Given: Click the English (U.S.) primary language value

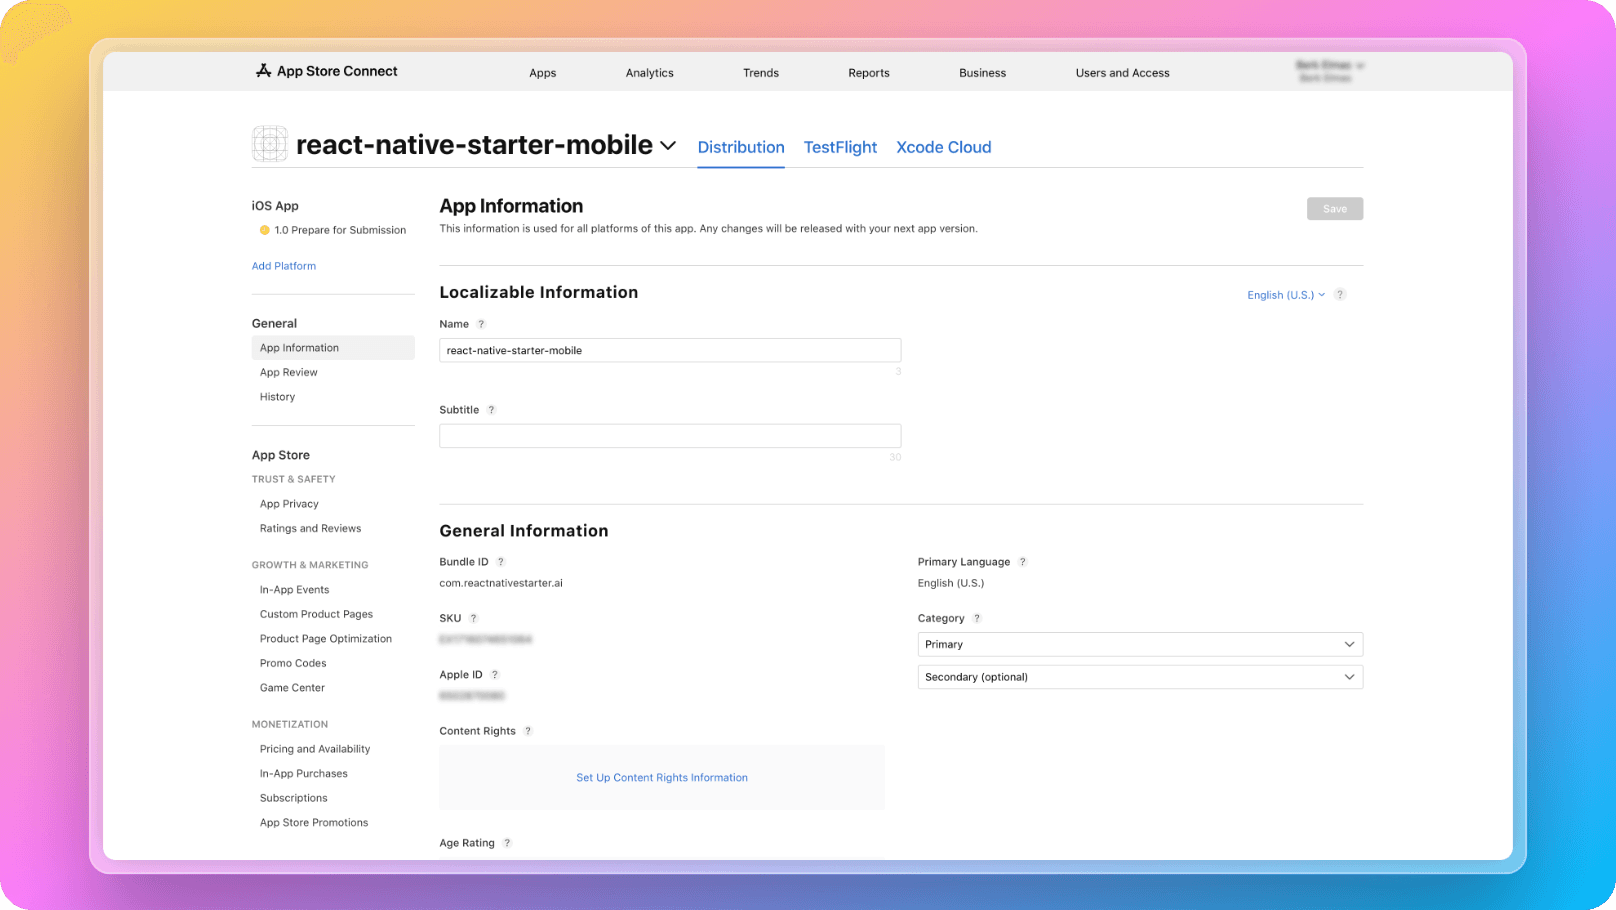Looking at the screenshot, I should [951, 583].
